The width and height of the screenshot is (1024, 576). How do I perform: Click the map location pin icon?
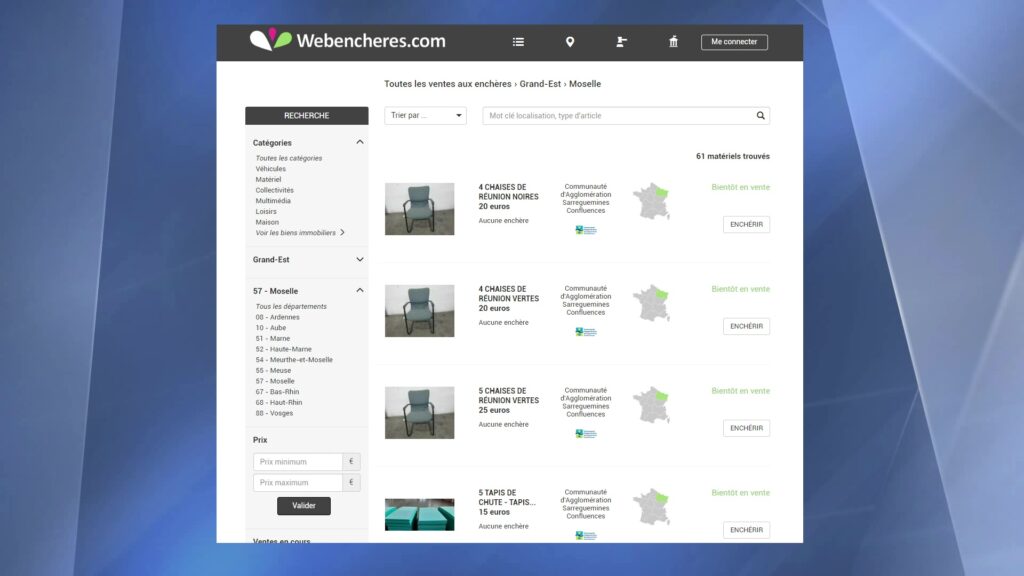click(570, 42)
